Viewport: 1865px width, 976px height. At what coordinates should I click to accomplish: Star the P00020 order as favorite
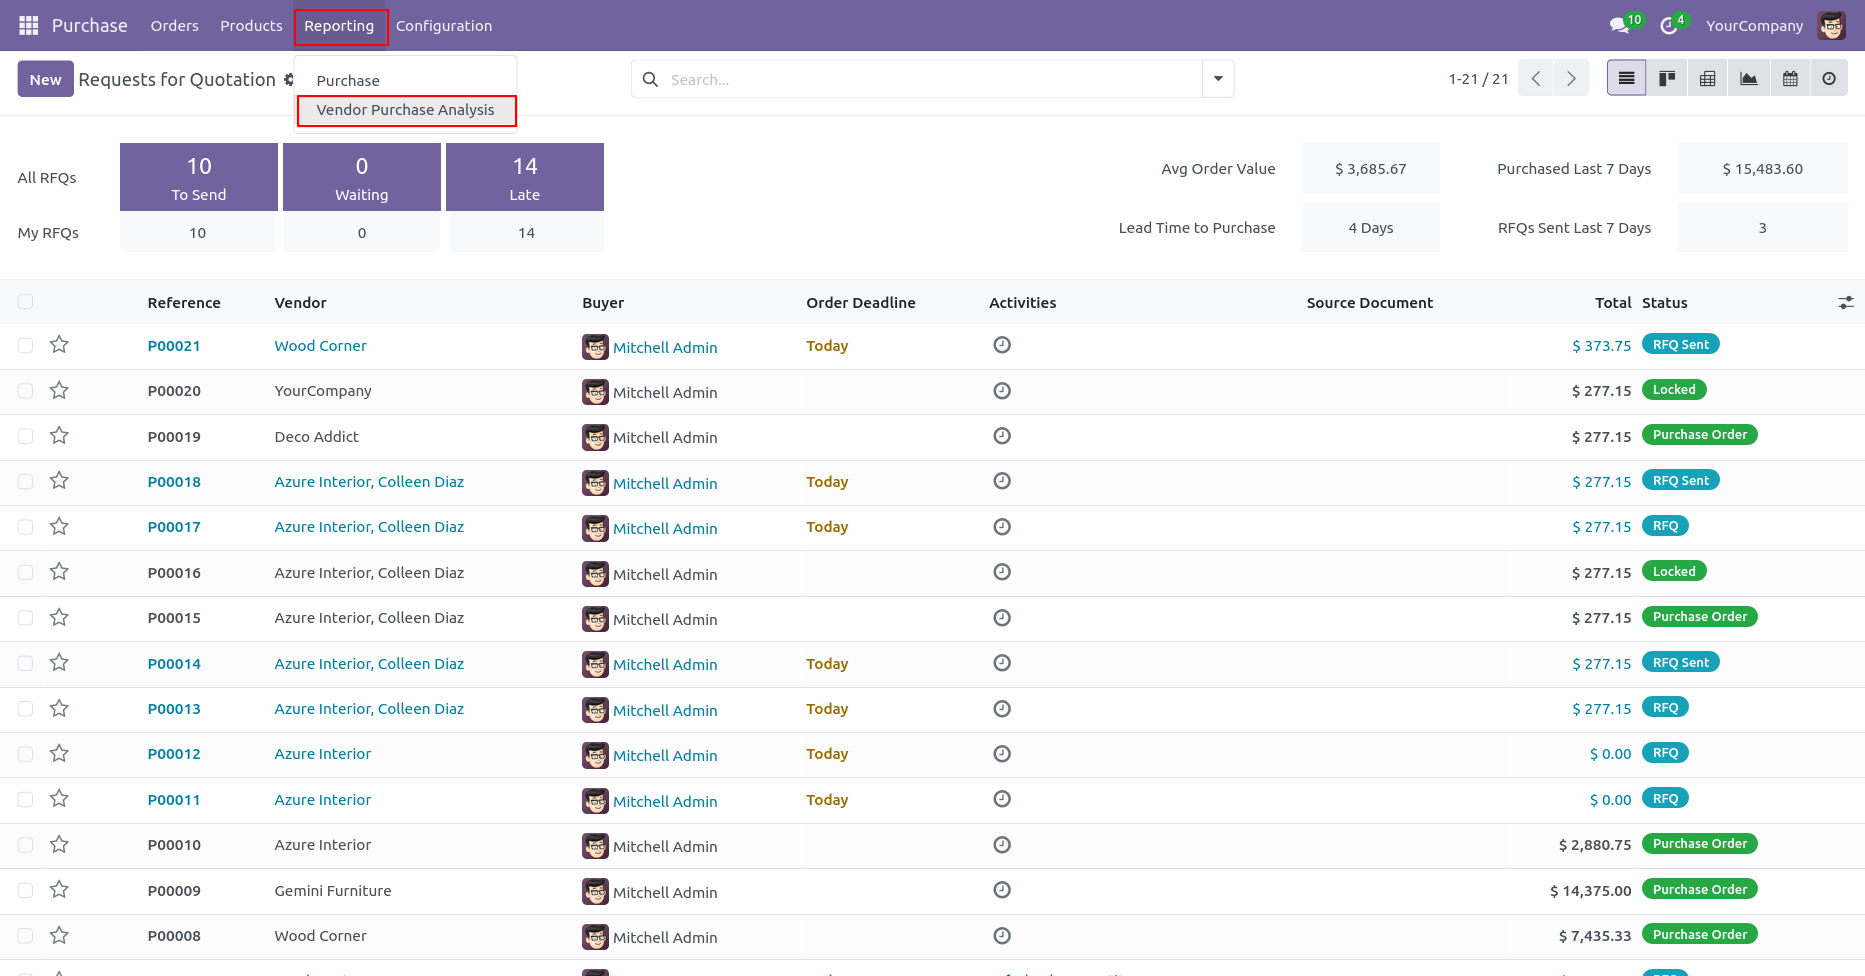pyautogui.click(x=59, y=390)
